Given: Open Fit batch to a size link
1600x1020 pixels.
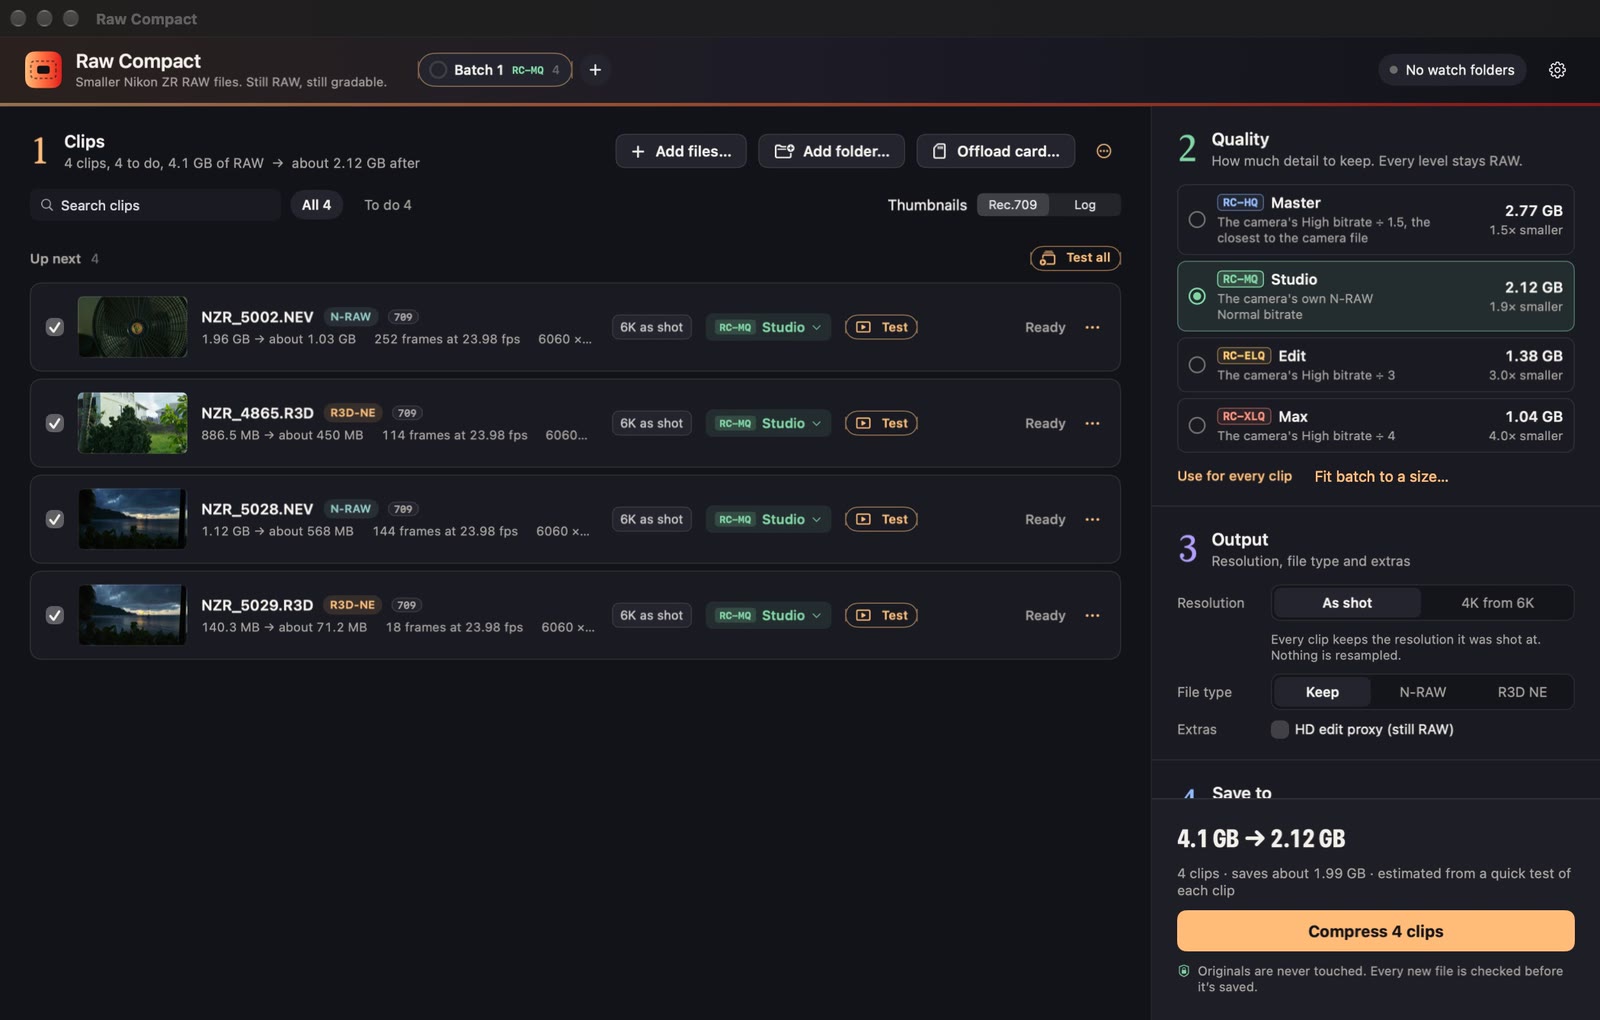Looking at the screenshot, I should click(x=1381, y=476).
